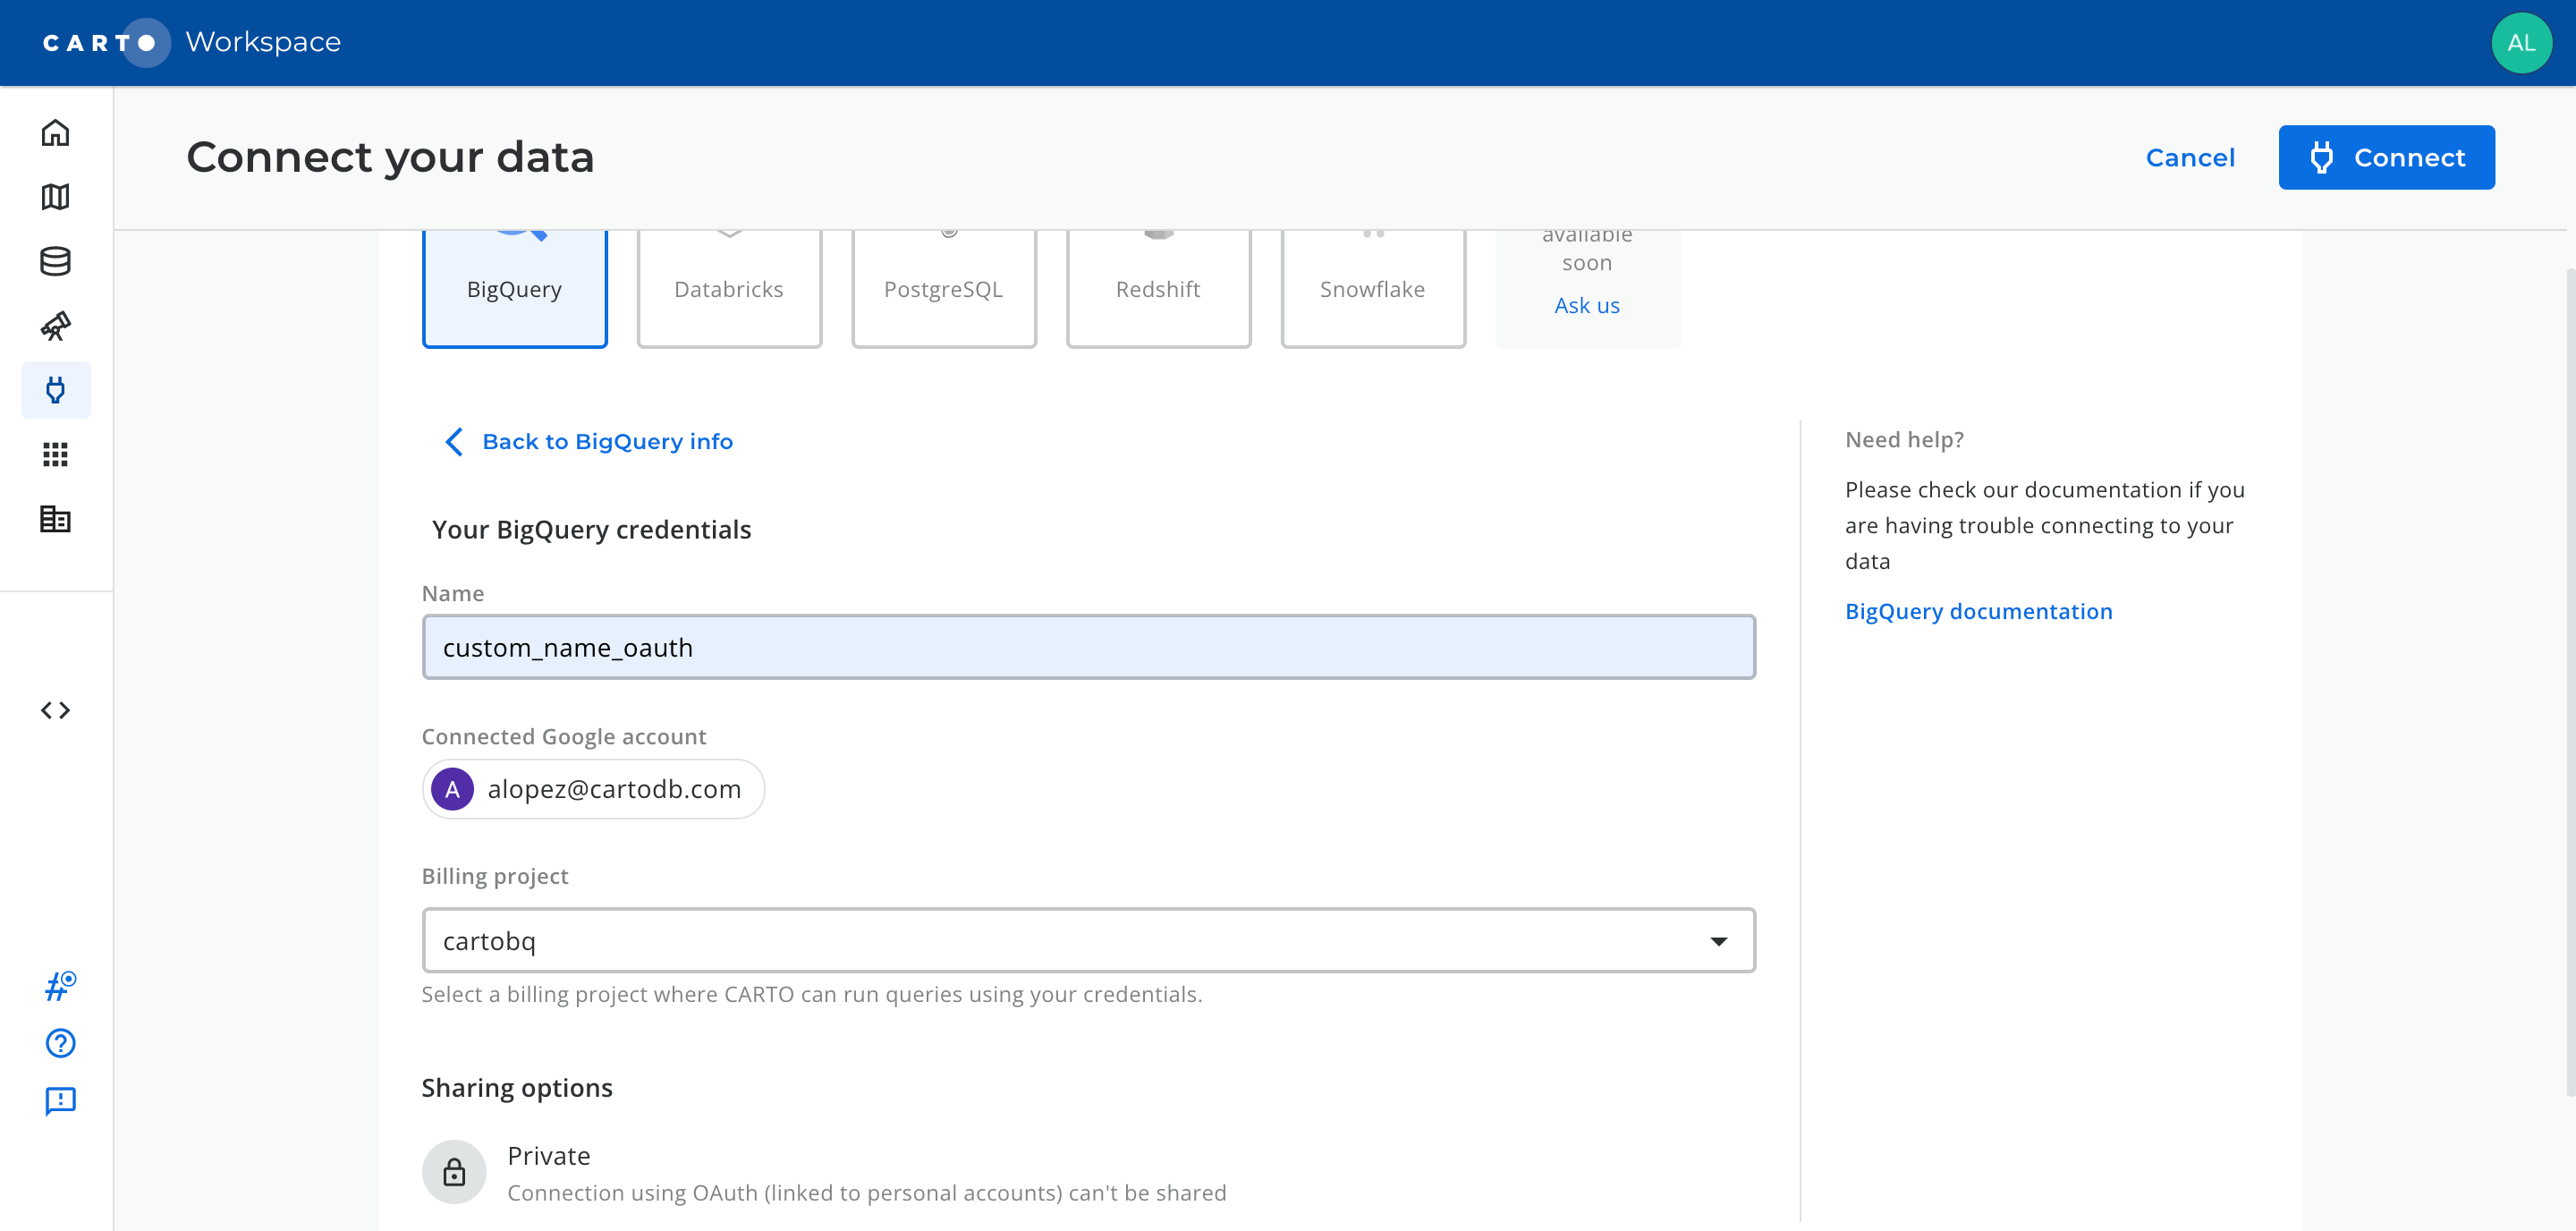
Task: Click the Private lock icon
Action: point(454,1172)
